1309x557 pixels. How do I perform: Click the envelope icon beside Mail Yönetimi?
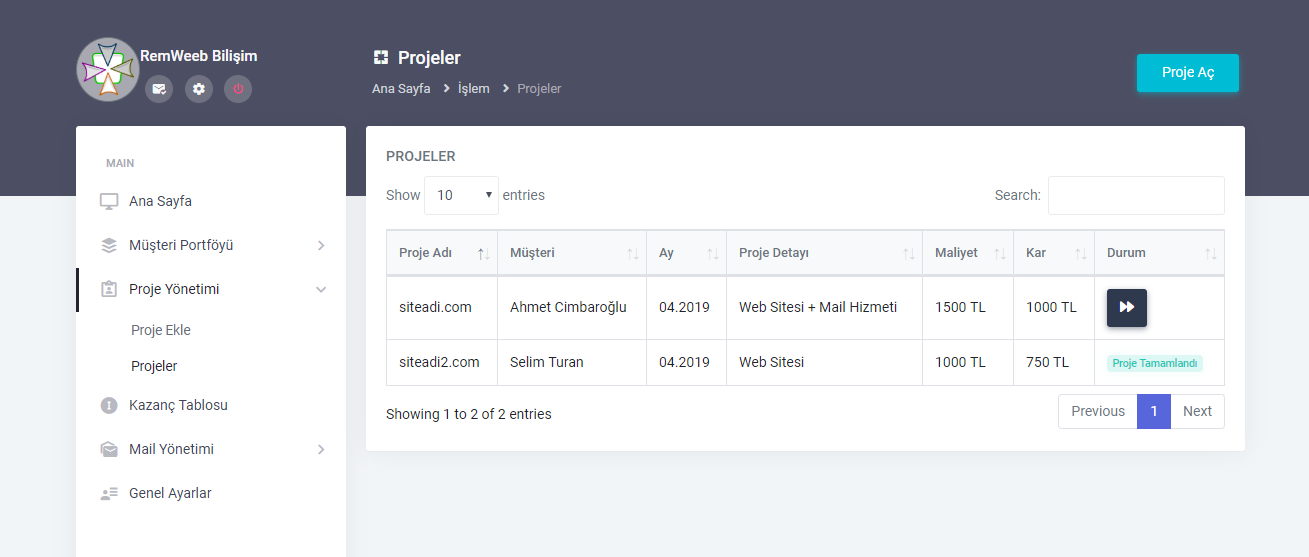(109, 449)
